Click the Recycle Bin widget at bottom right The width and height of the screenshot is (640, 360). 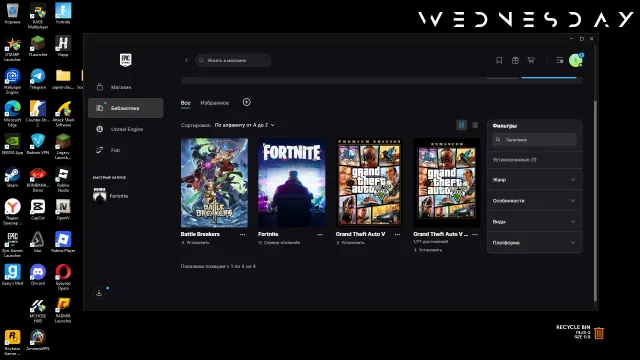click(x=580, y=333)
